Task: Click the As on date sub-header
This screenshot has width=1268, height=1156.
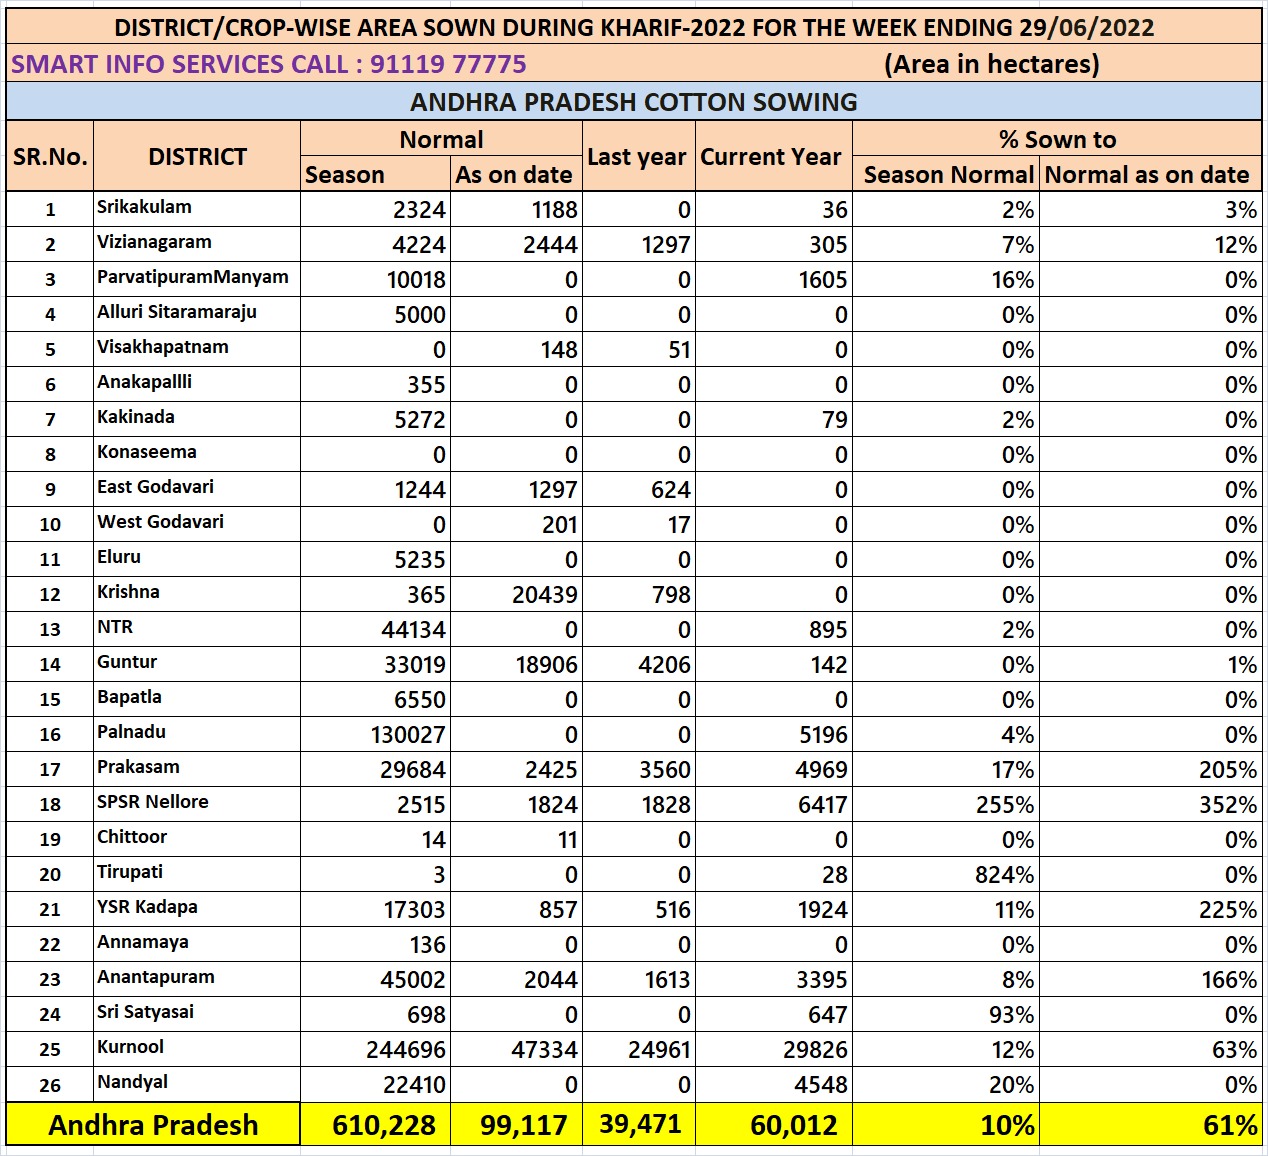Action: [514, 174]
